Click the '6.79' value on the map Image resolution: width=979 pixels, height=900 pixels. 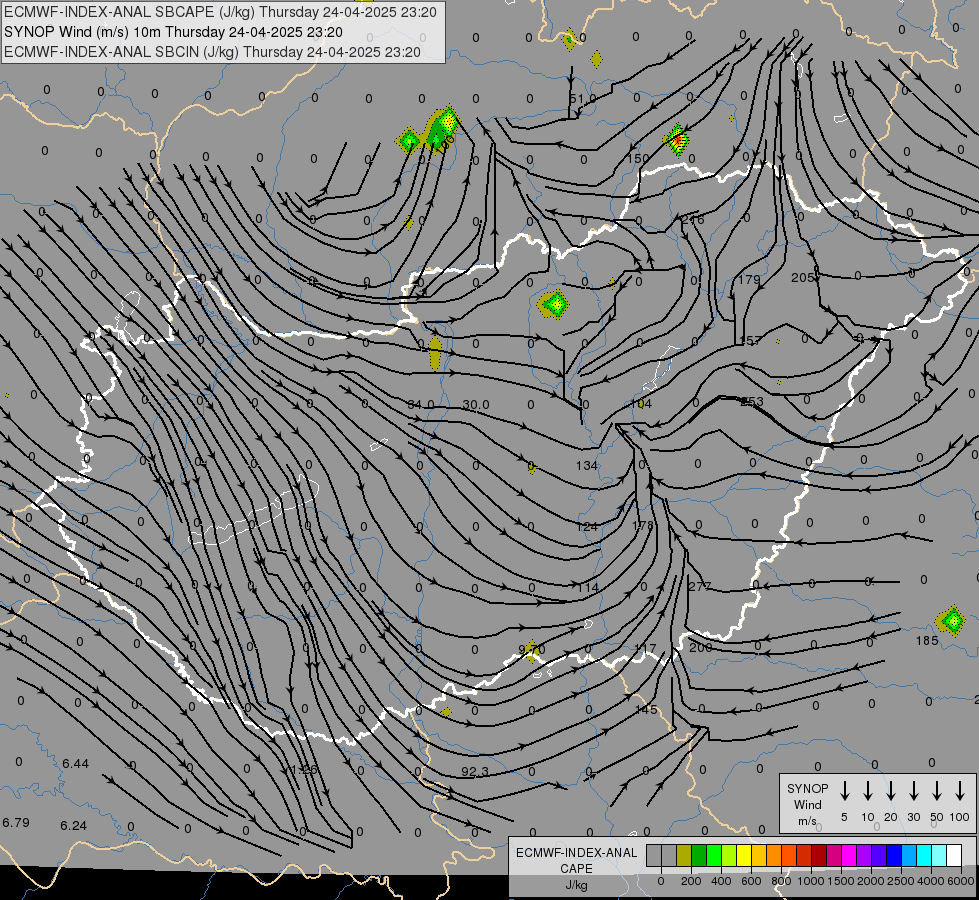tap(16, 822)
